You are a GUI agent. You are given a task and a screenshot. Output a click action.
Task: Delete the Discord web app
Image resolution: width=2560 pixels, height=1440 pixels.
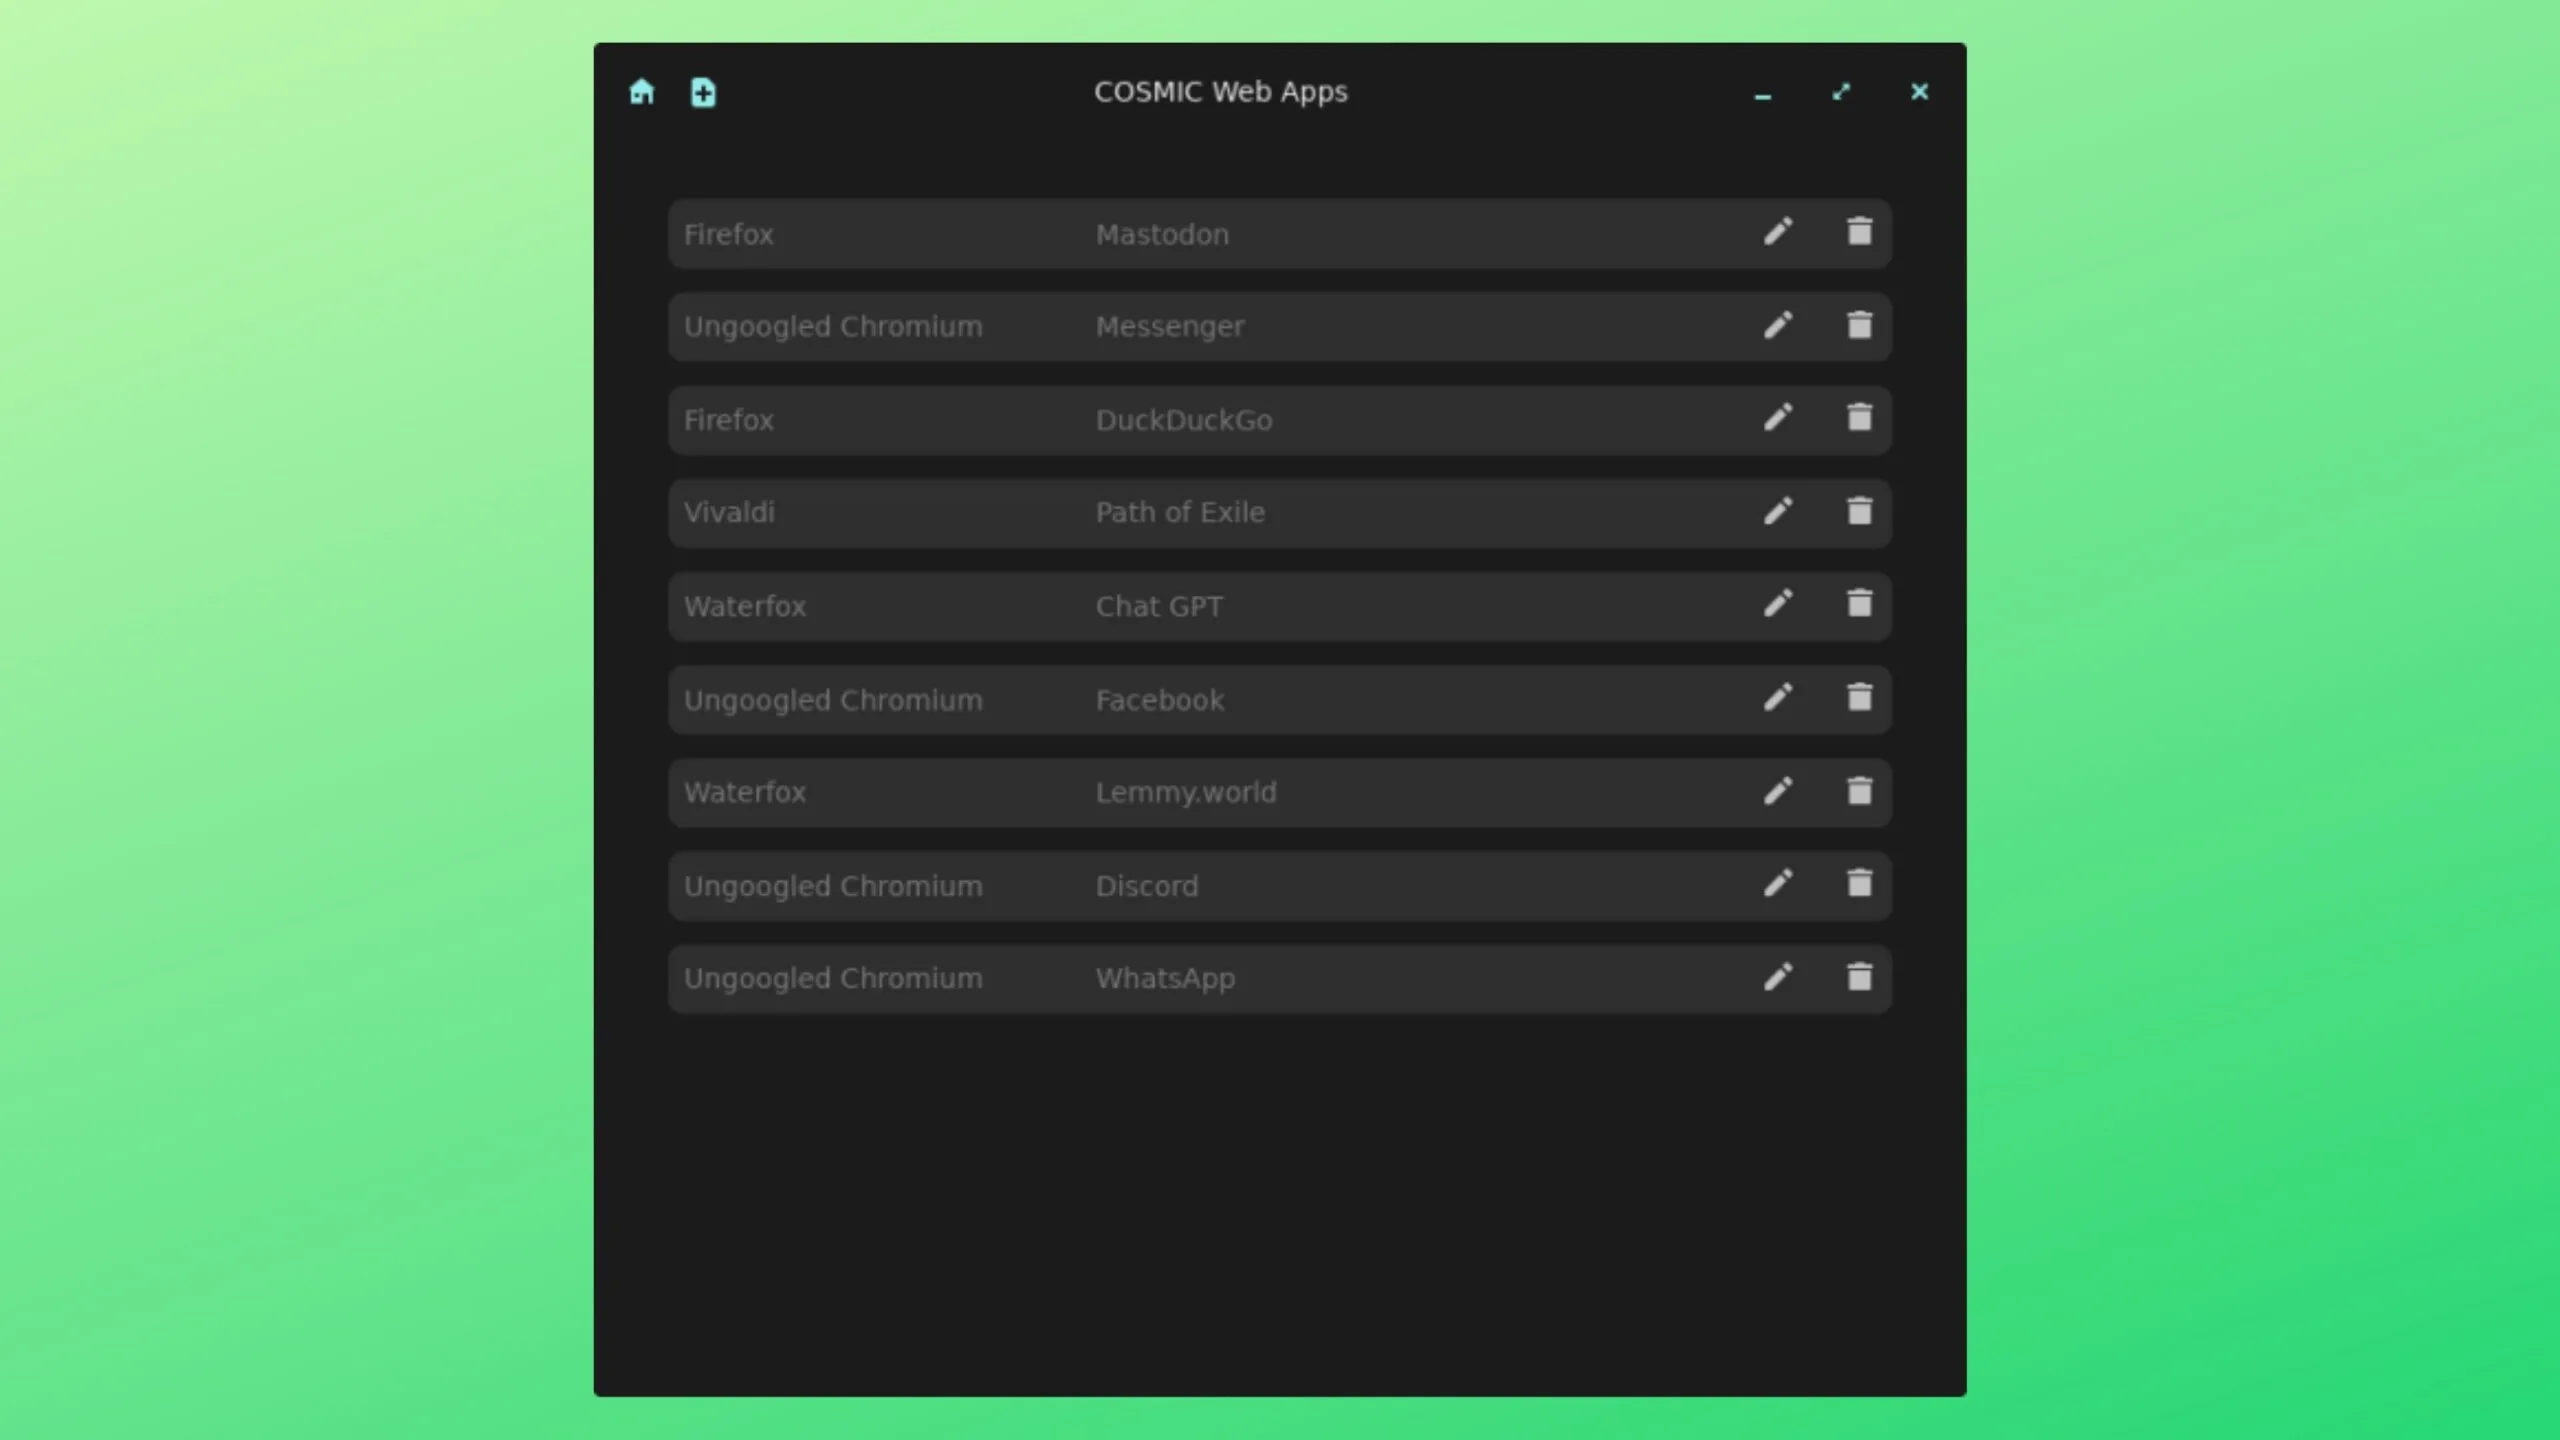1859,884
